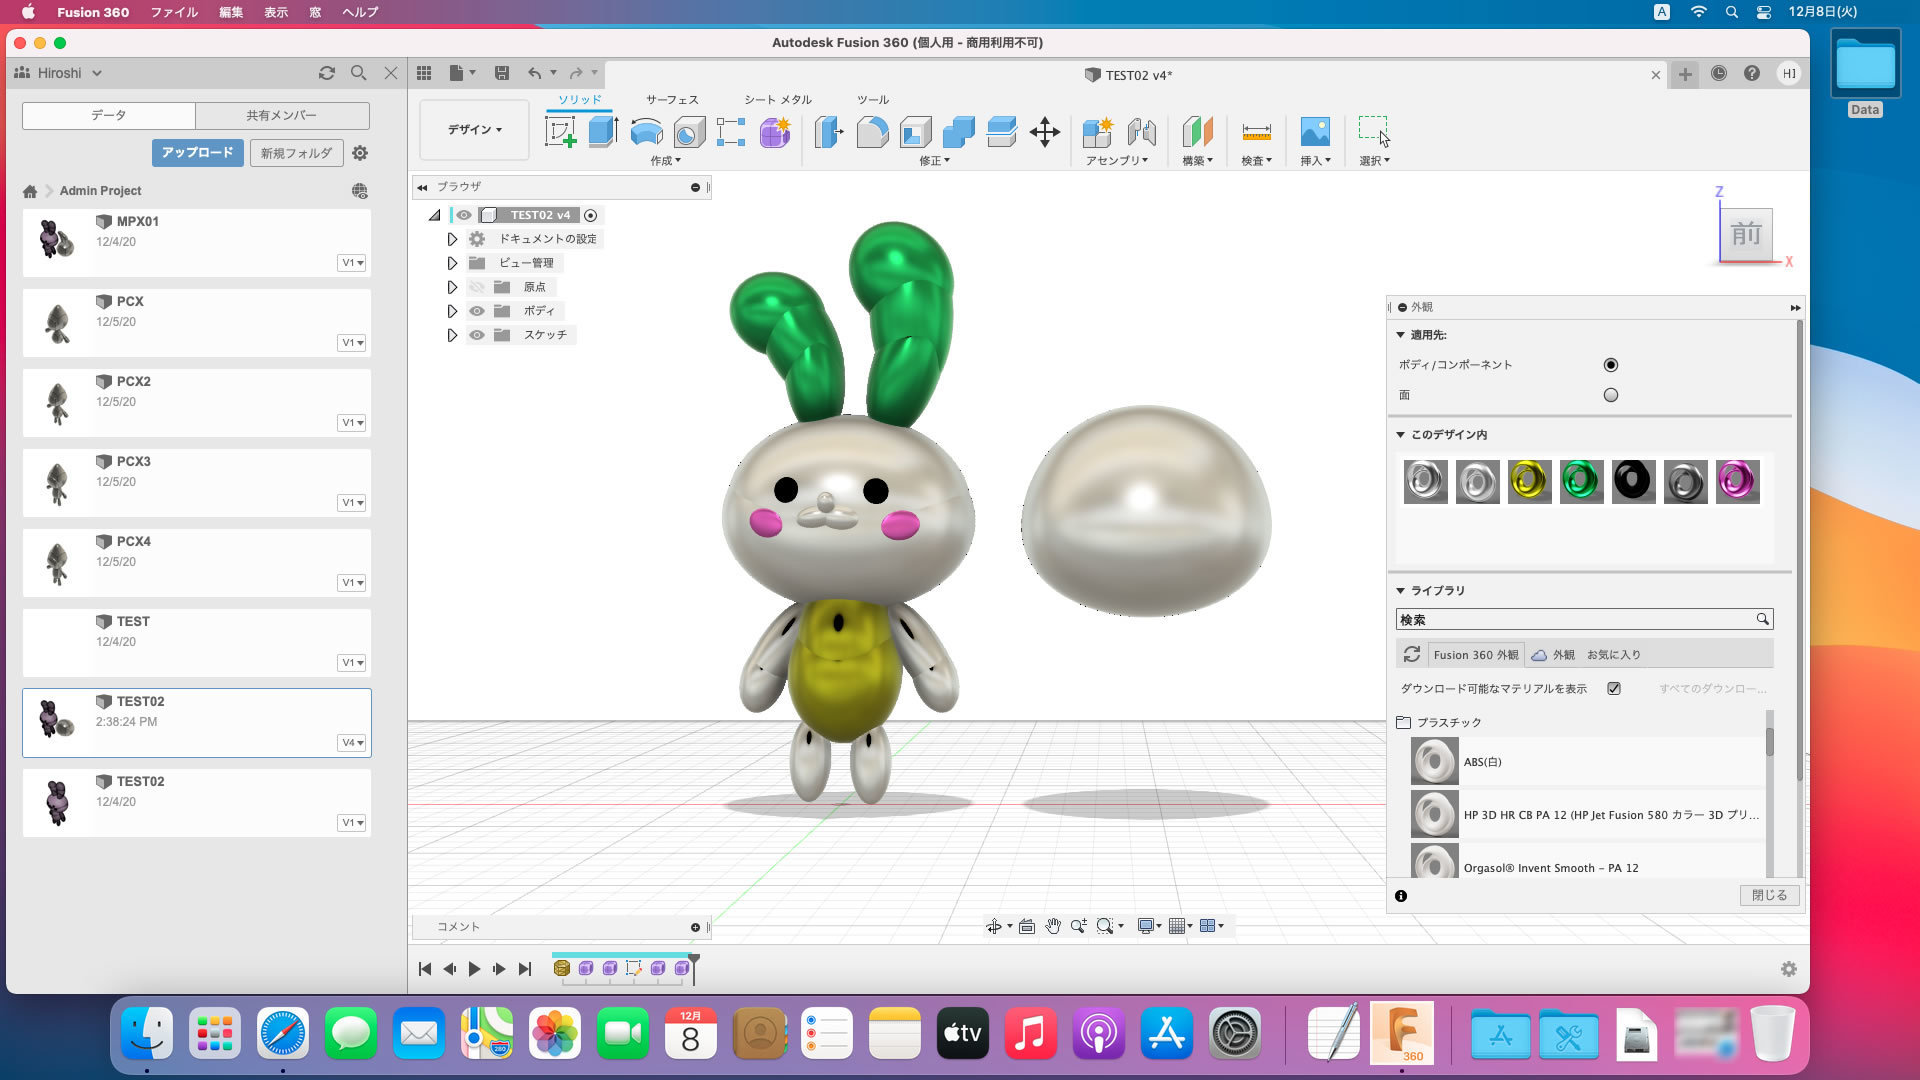Click the Insert image icon

point(1314,131)
